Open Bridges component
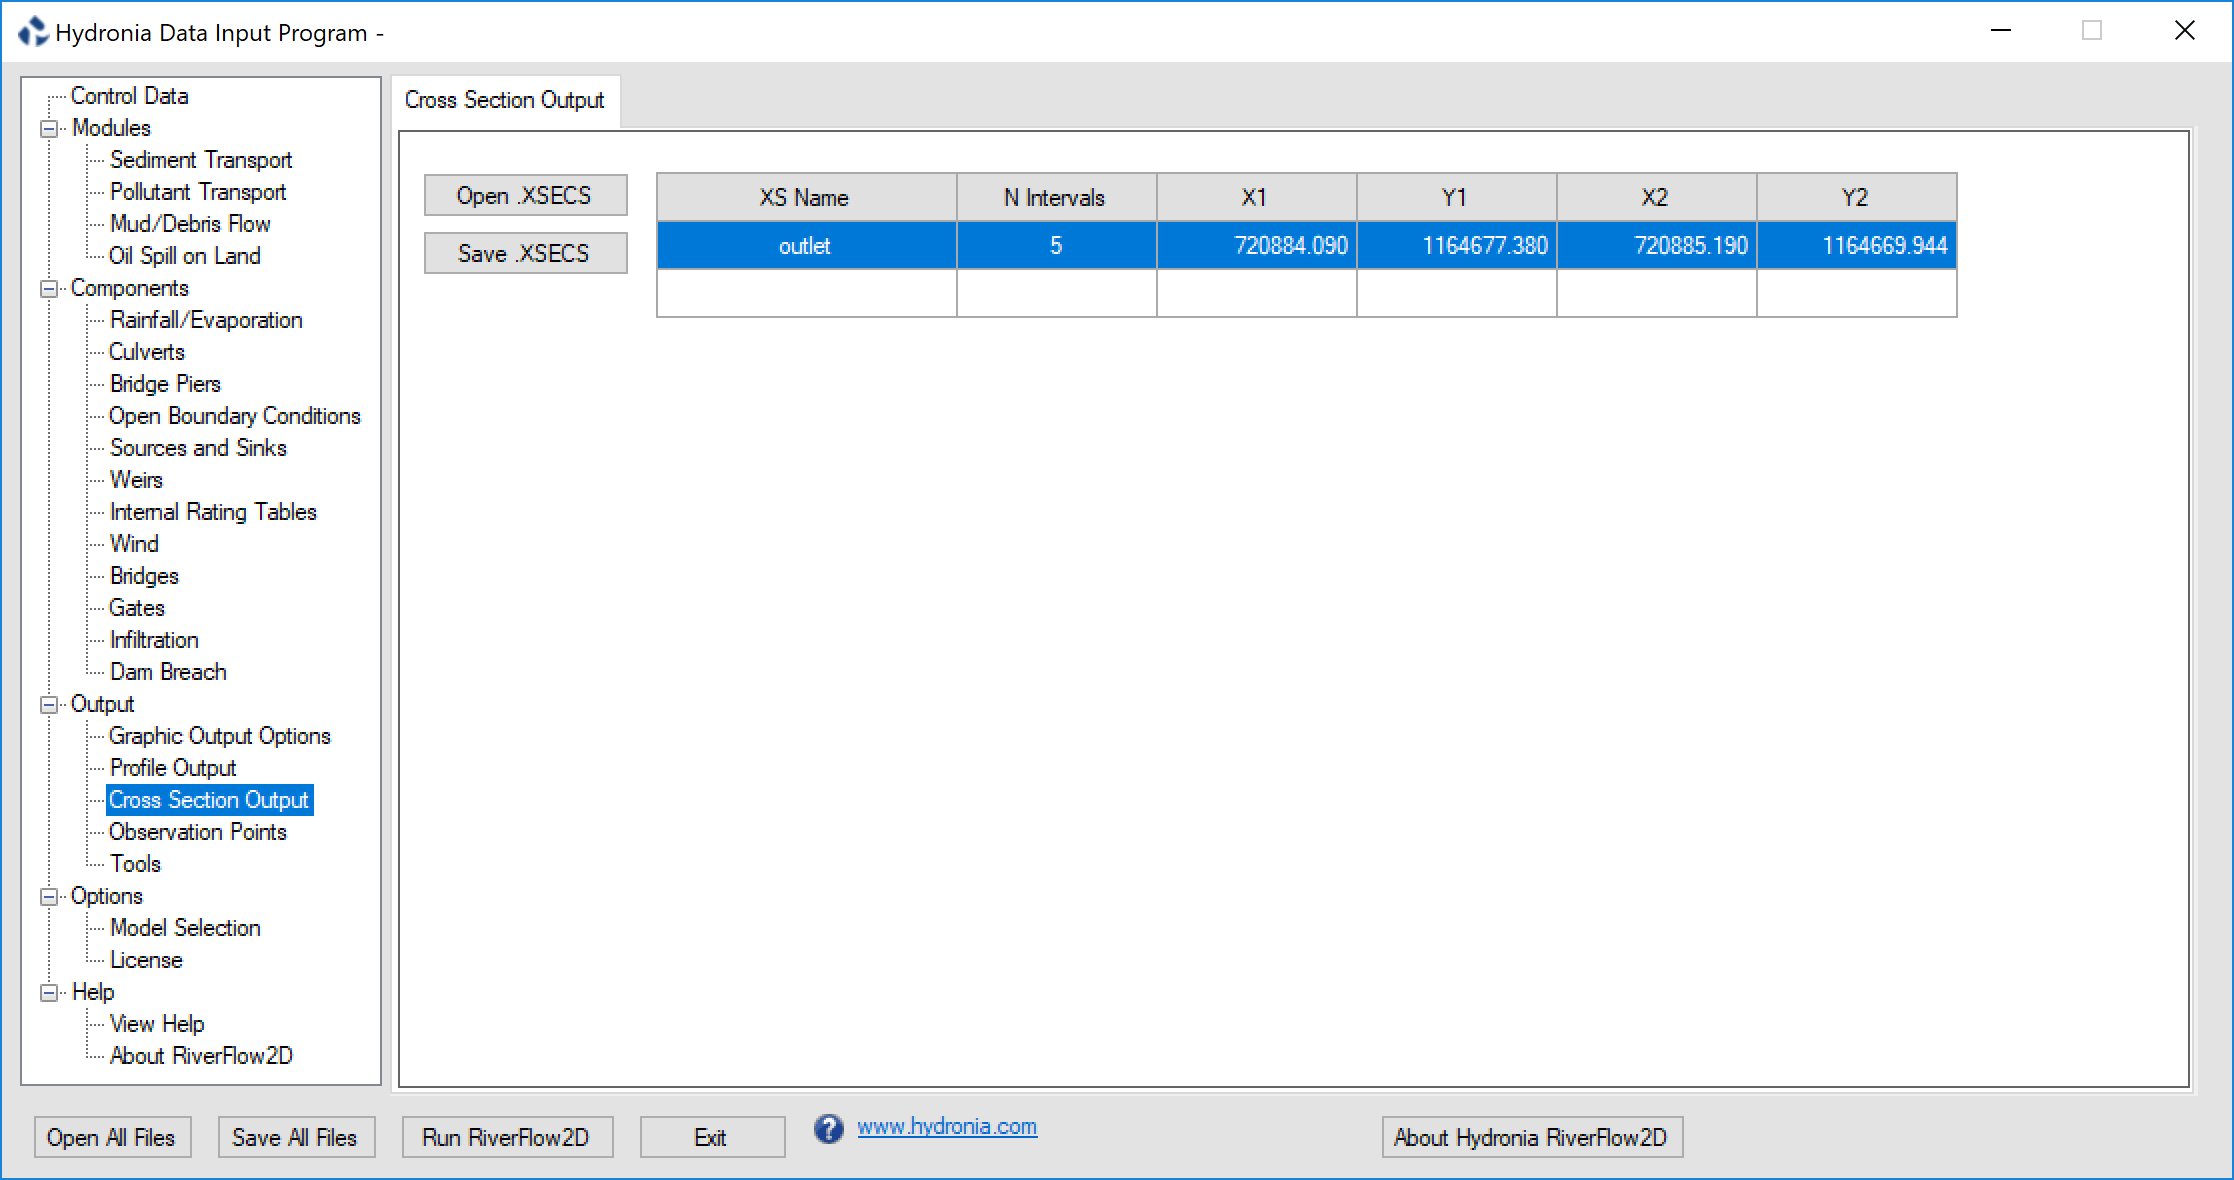Screen dimensions: 2234x1180 [x=144, y=576]
